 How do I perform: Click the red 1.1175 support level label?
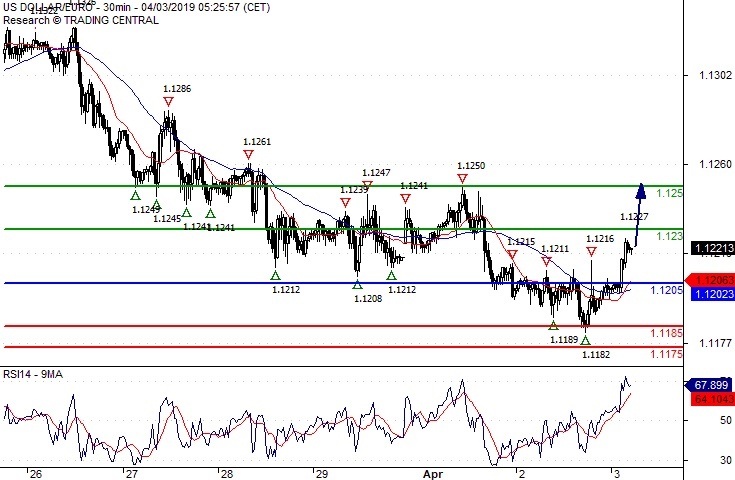click(x=667, y=354)
